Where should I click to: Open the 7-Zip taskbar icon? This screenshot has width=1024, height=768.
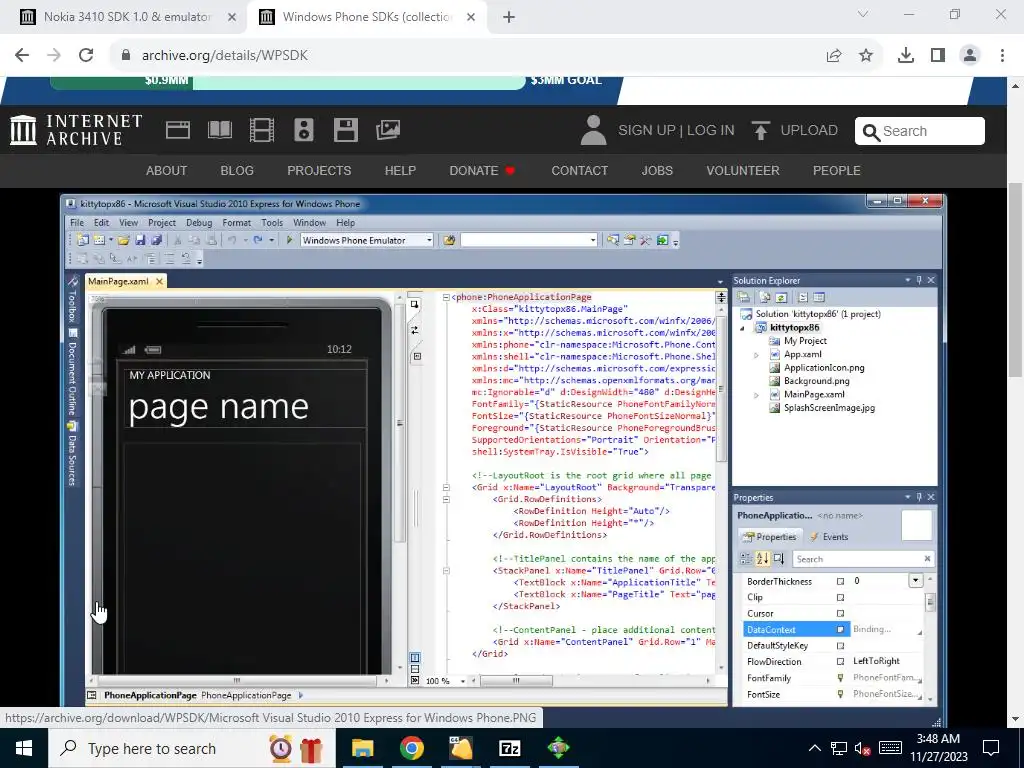coord(509,748)
